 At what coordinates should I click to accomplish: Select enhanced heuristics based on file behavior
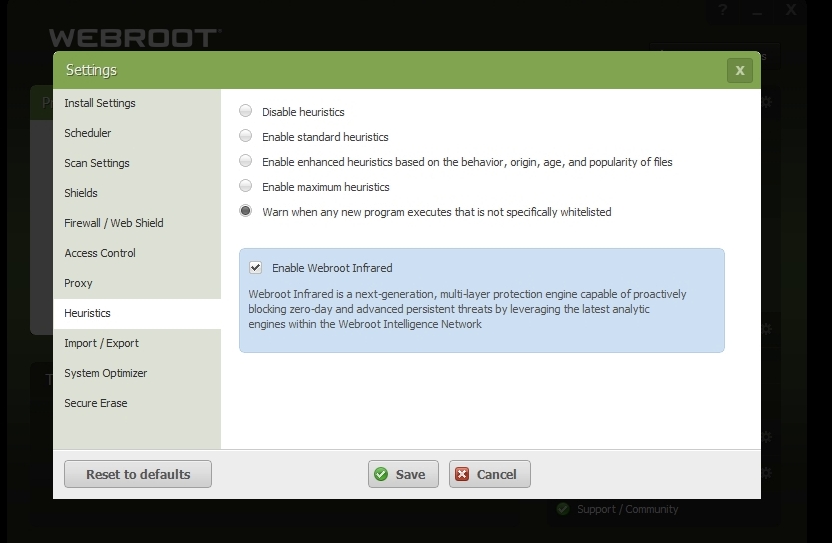[246, 161]
